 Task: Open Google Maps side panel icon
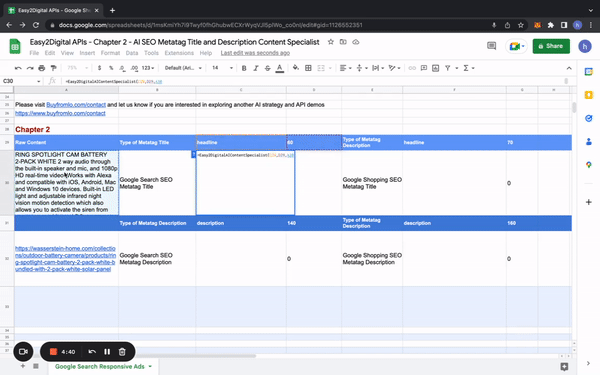[x=589, y=165]
